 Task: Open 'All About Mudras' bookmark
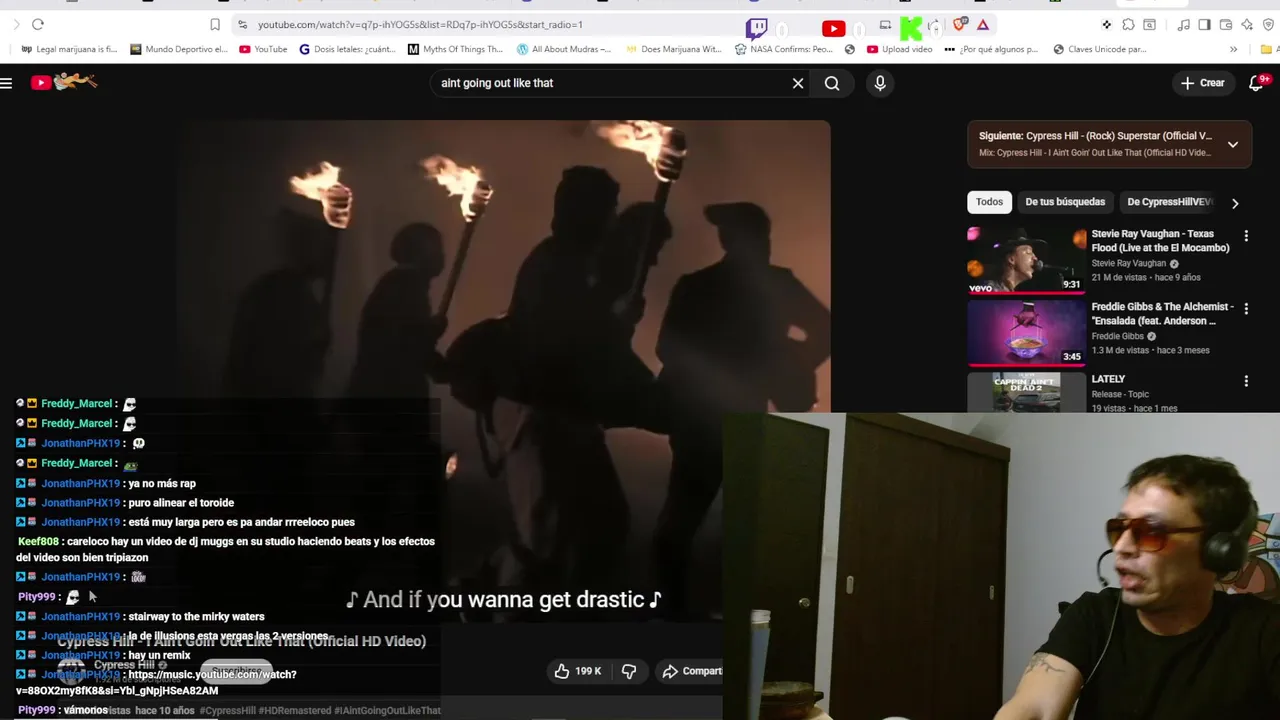pos(564,49)
